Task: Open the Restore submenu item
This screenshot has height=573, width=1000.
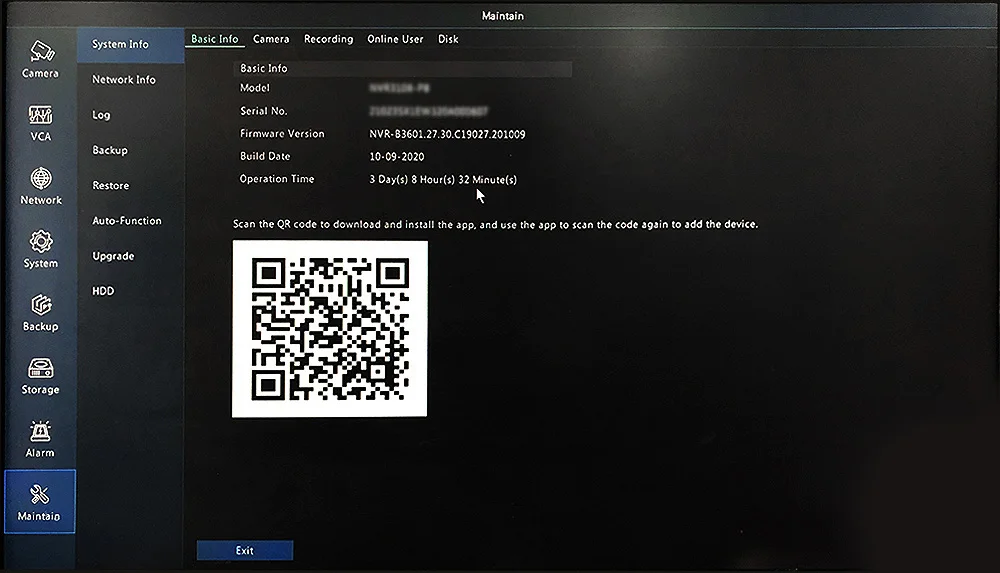Action: pos(110,186)
